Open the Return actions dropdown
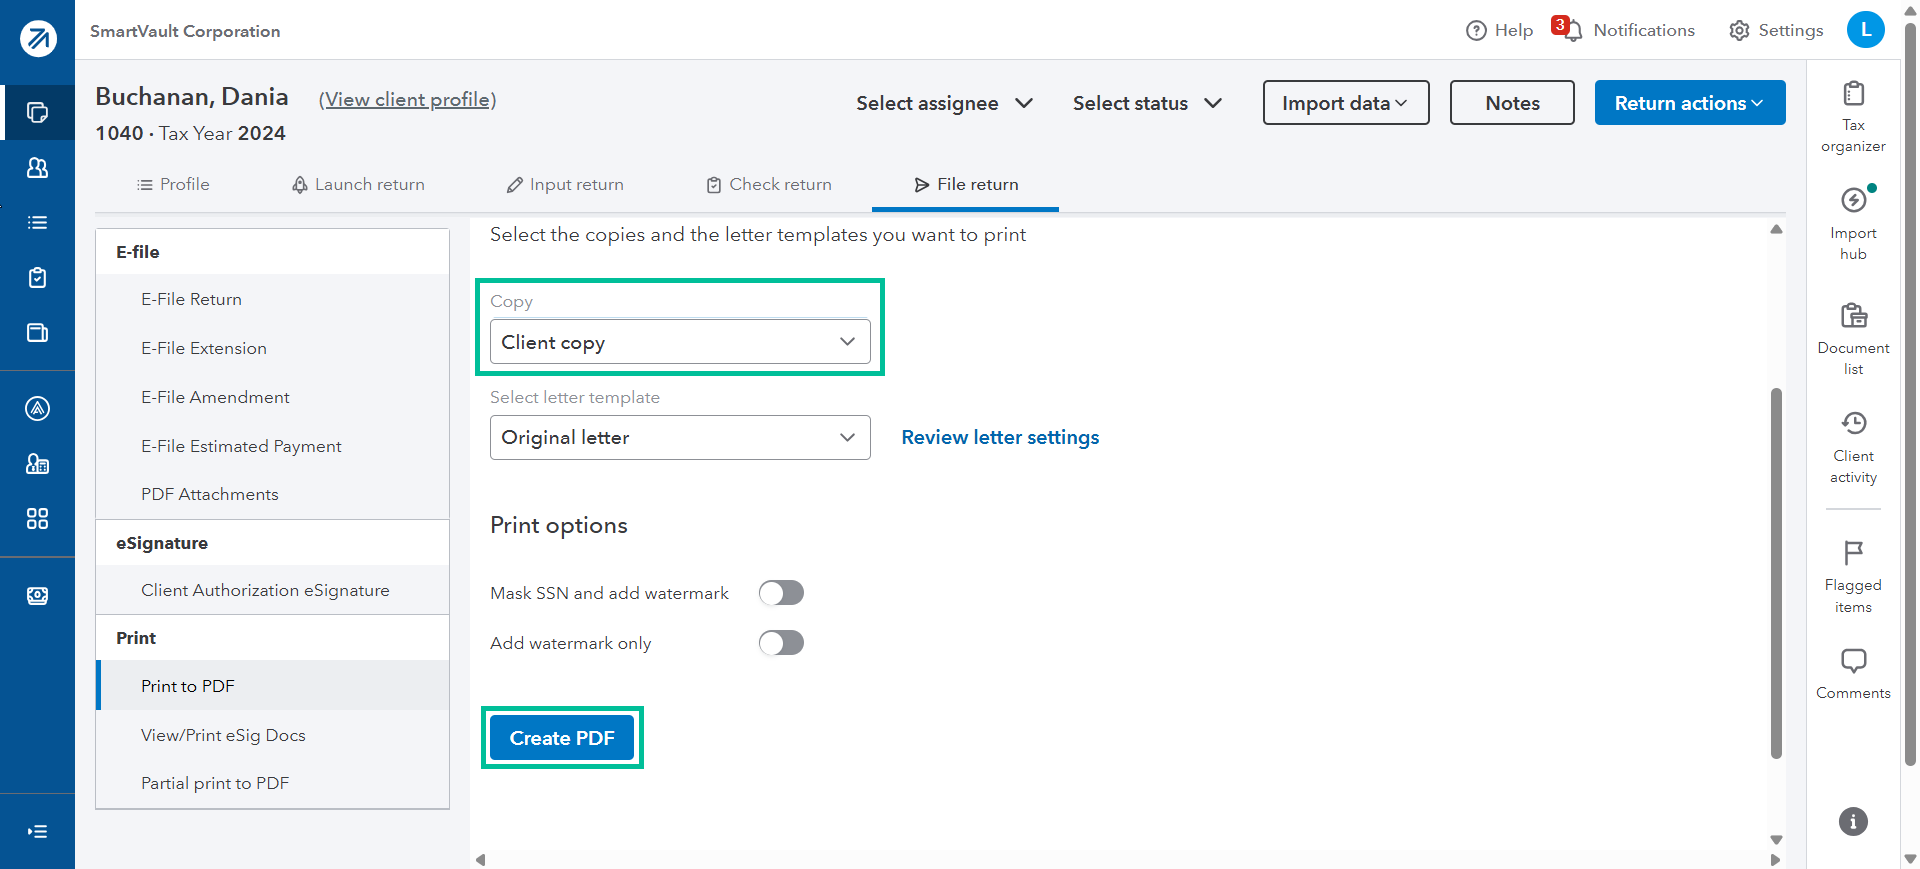 pyautogui.click(x=1689, y=103)
